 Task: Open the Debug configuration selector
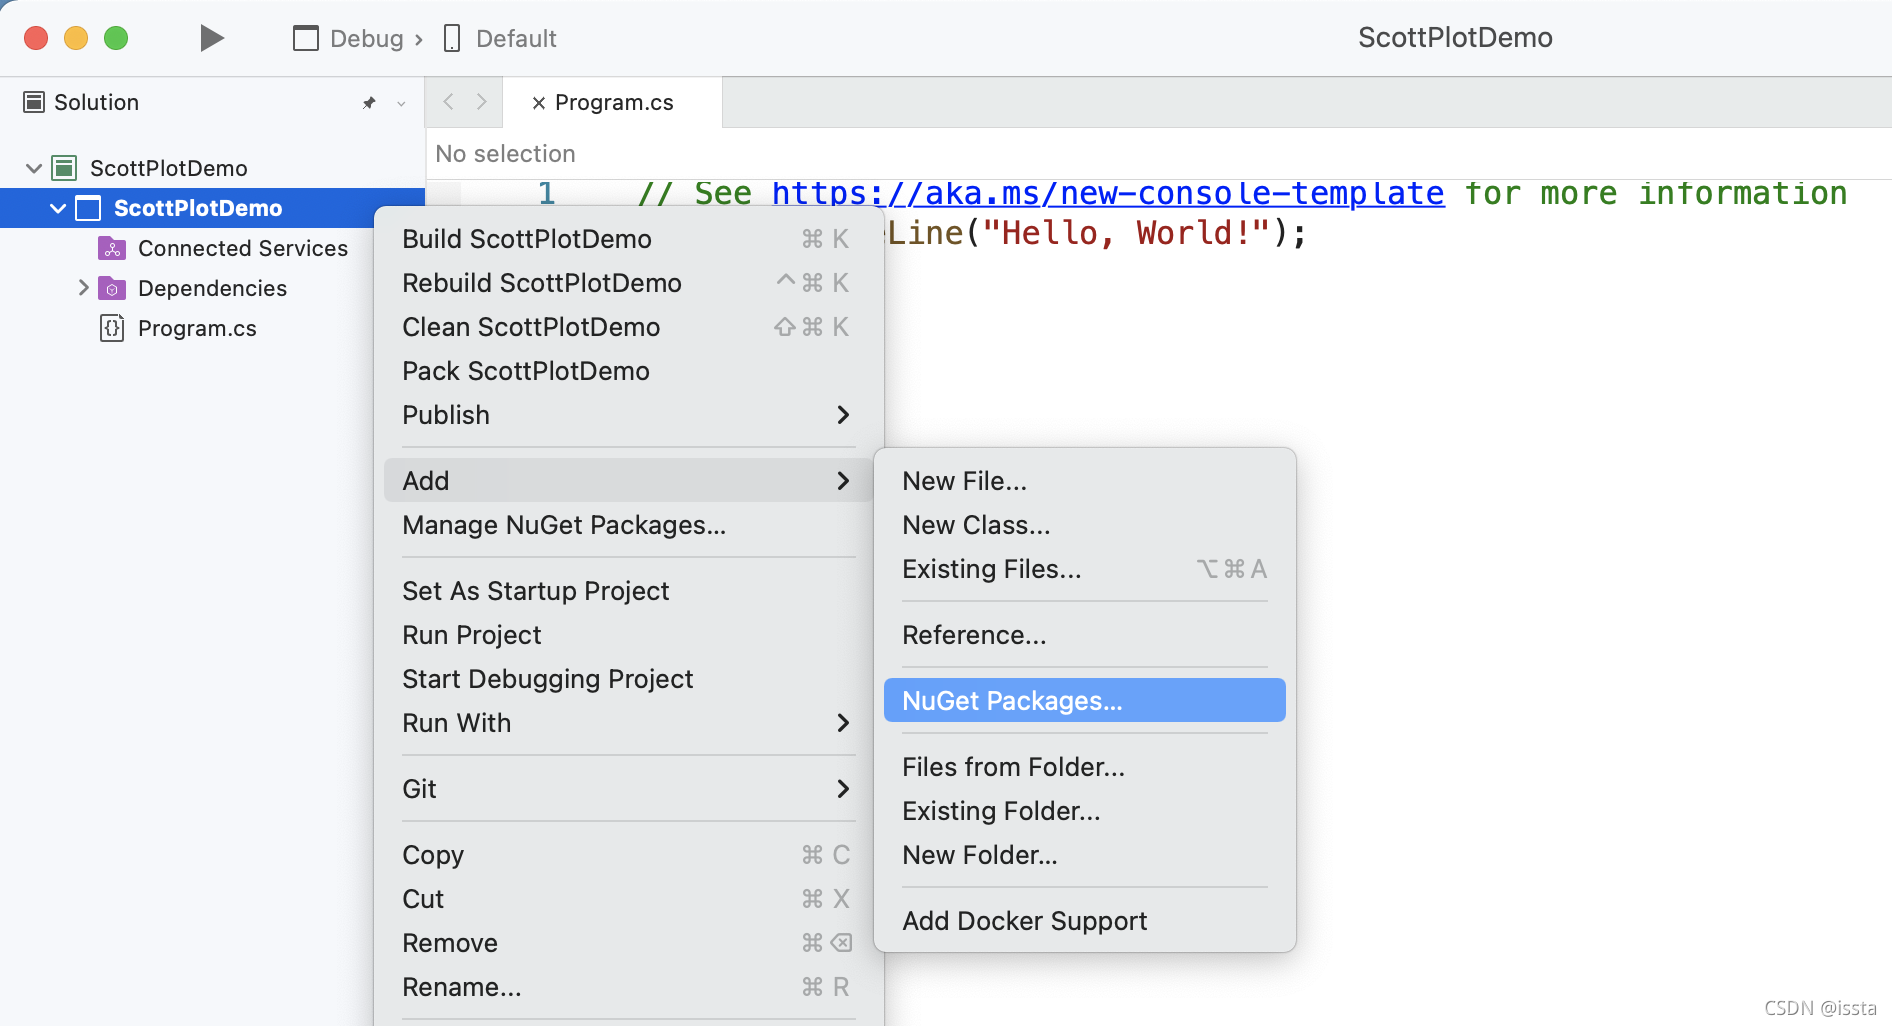click(349, 38)
